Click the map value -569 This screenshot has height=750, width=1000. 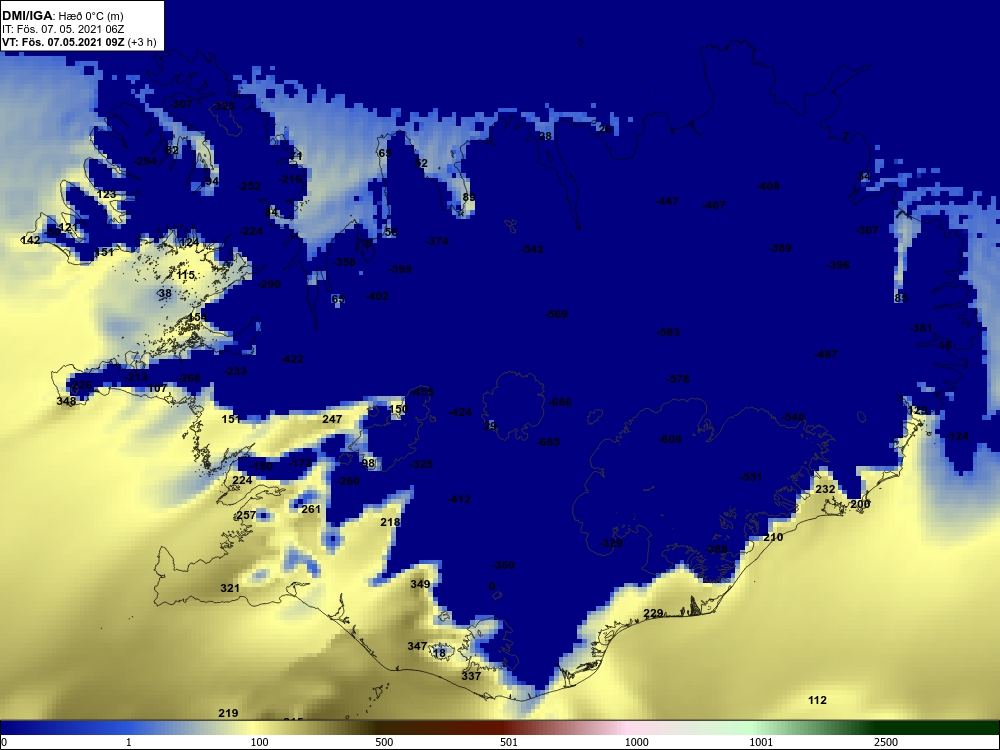556,314
